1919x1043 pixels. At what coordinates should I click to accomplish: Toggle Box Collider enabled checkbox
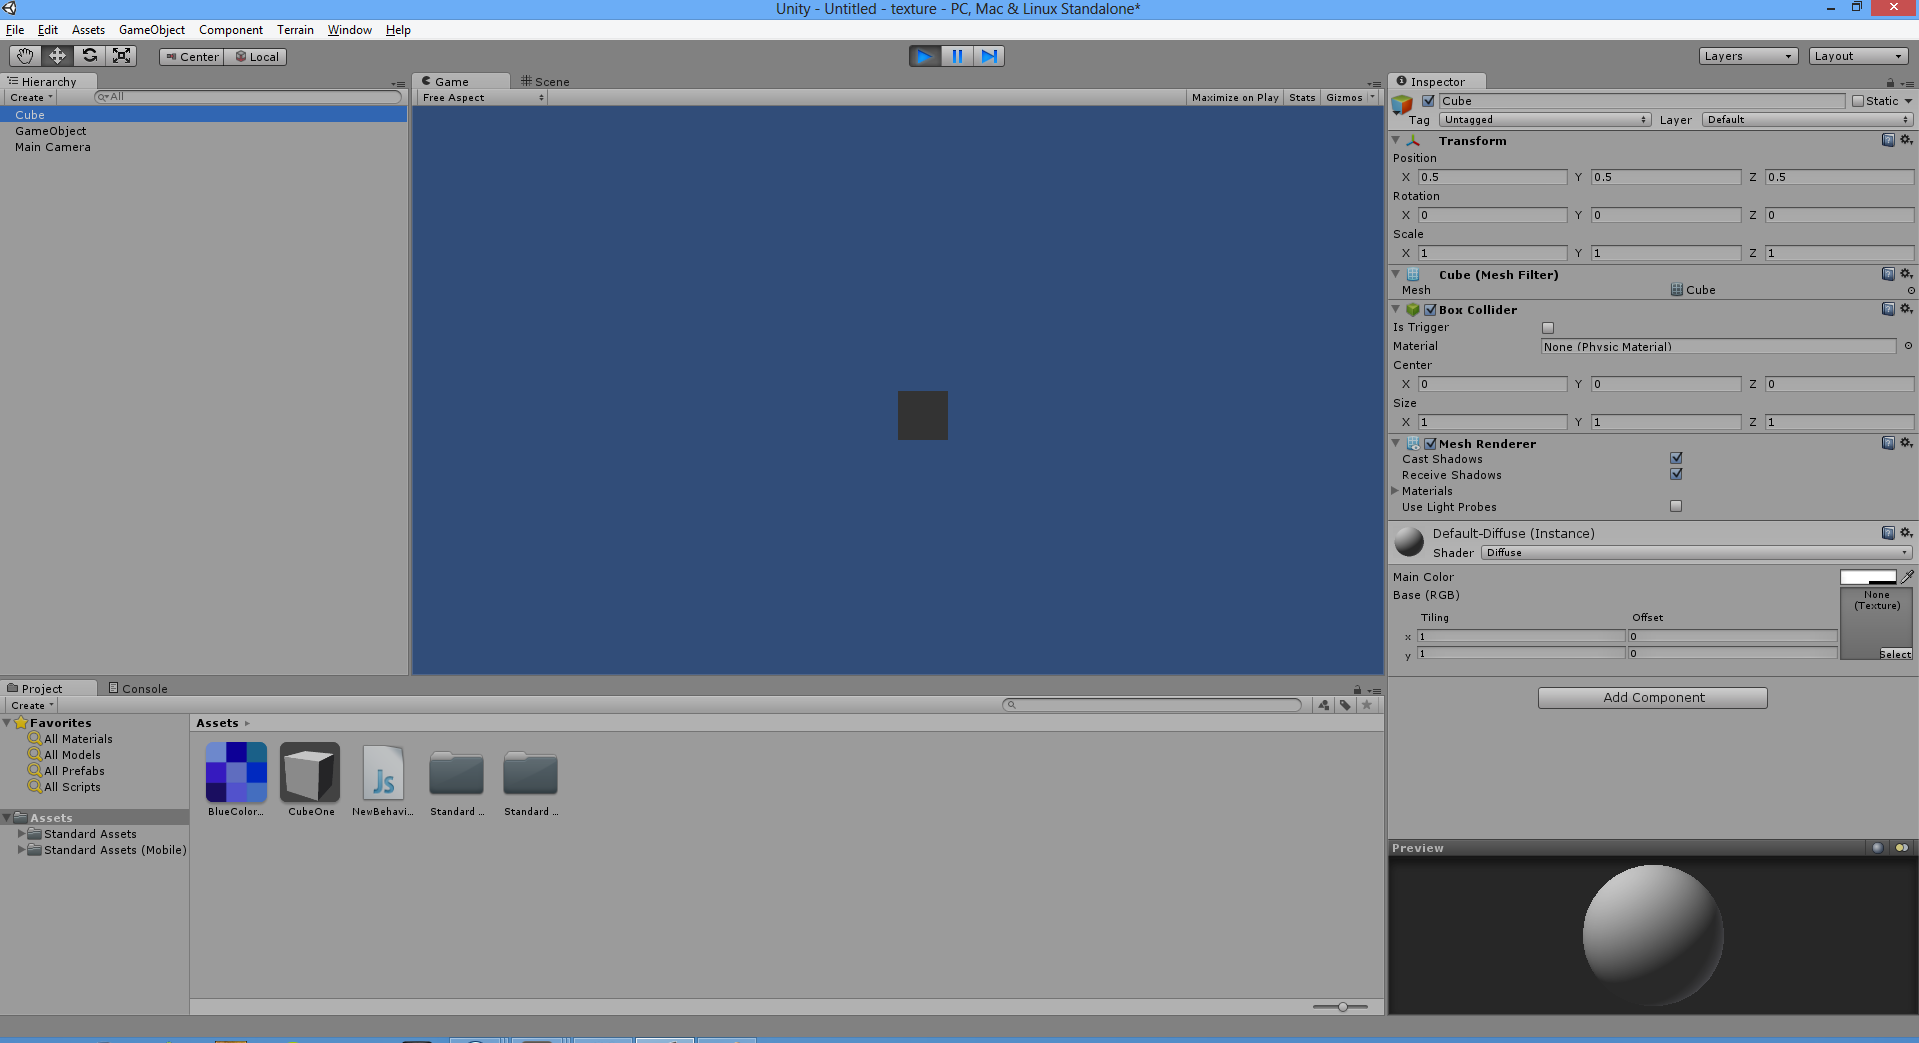[1430, 310]
